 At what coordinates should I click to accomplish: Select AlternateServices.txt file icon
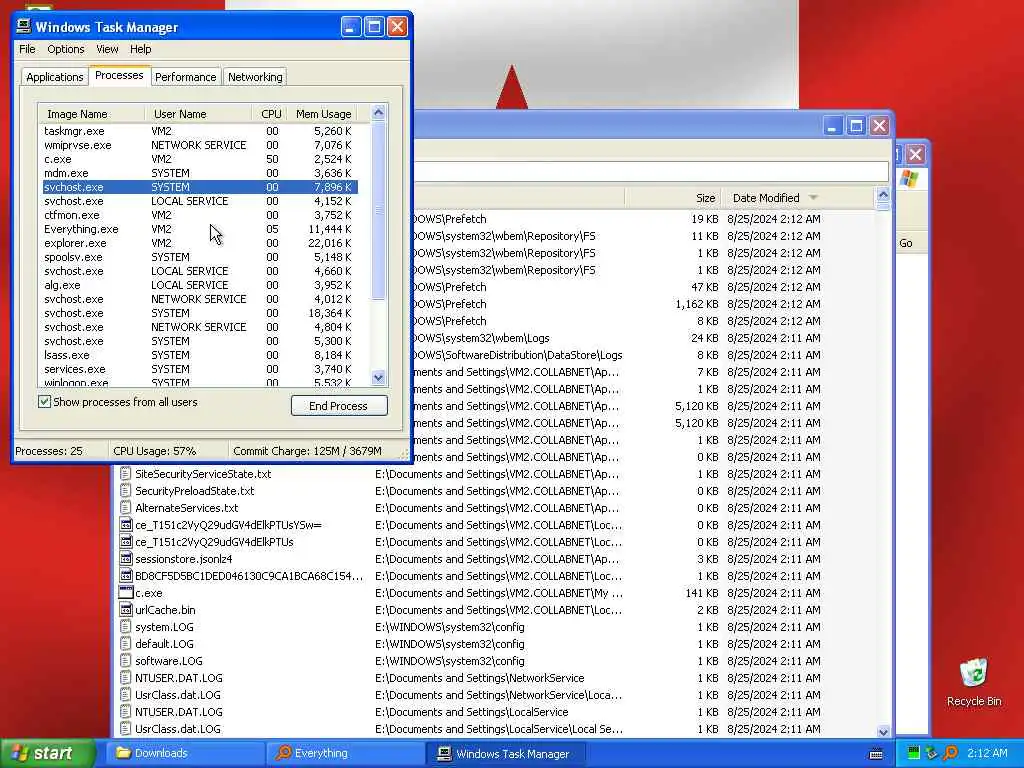[x=125, y=507]
